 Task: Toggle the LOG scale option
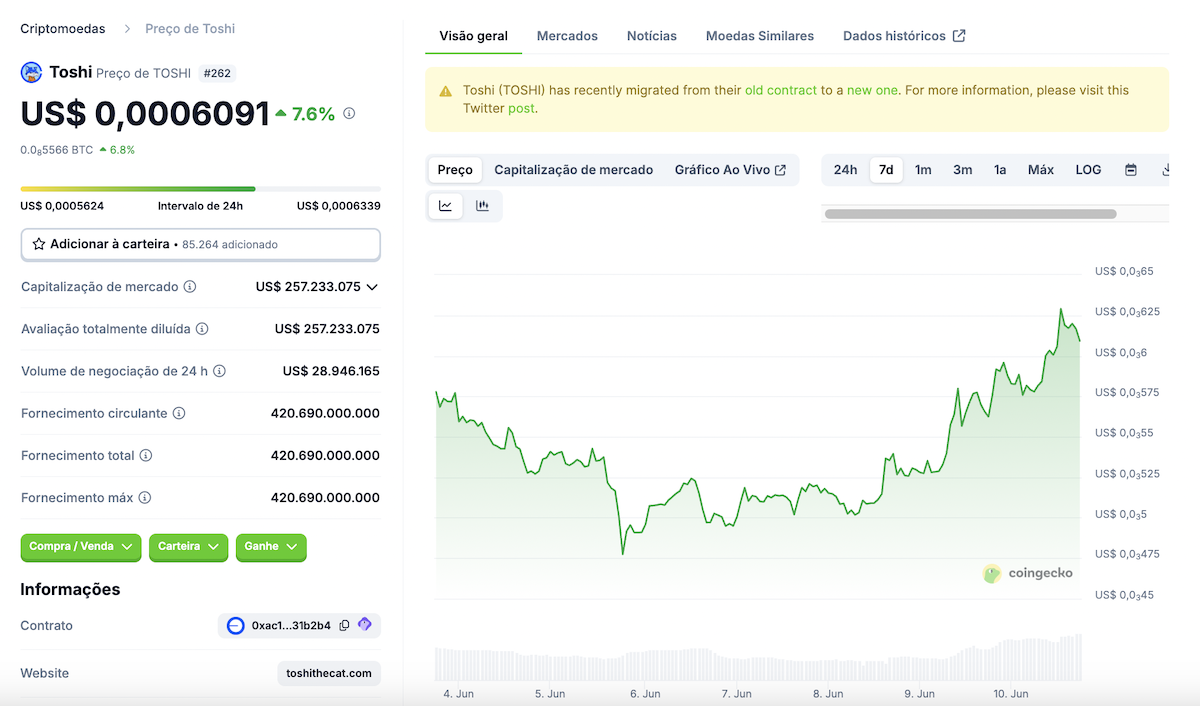1088,170
